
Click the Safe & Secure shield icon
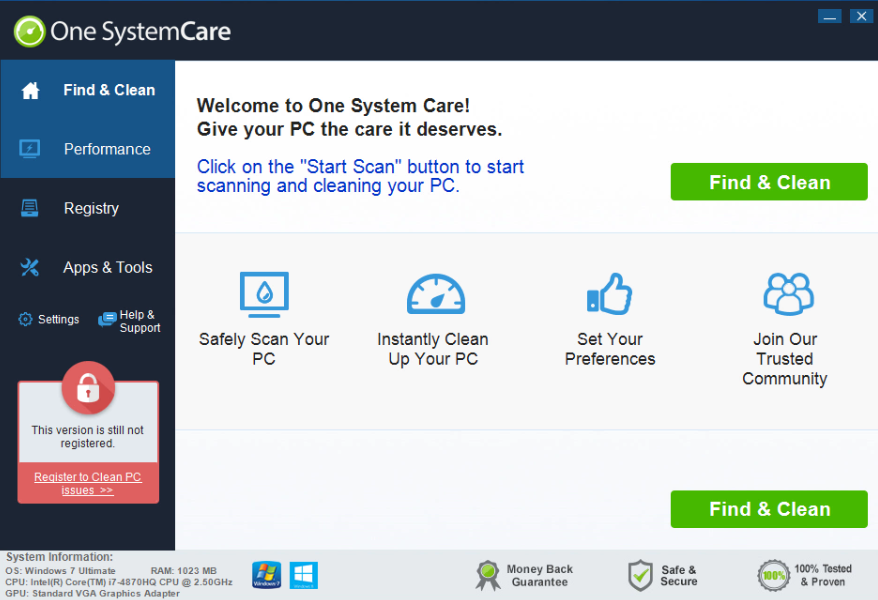pos(640,575)
